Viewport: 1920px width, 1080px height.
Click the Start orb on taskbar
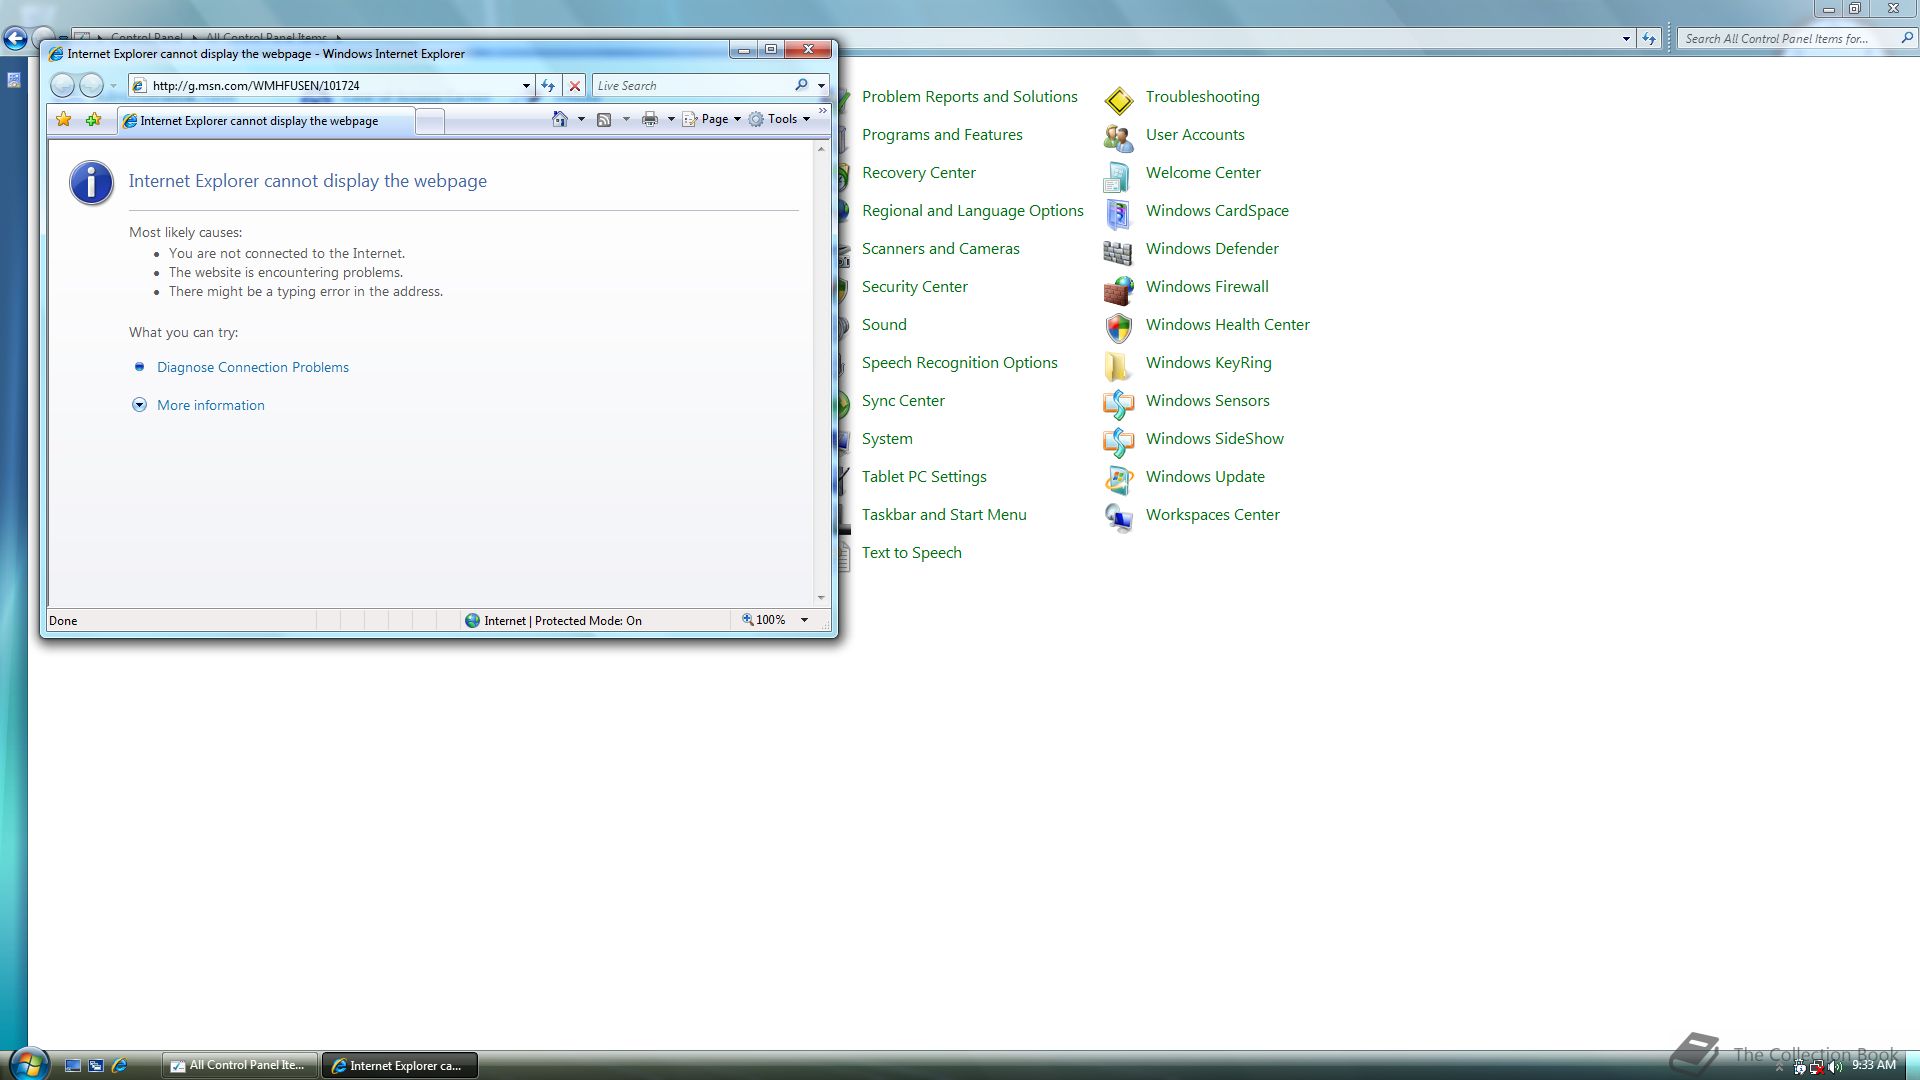point(27,1063)
